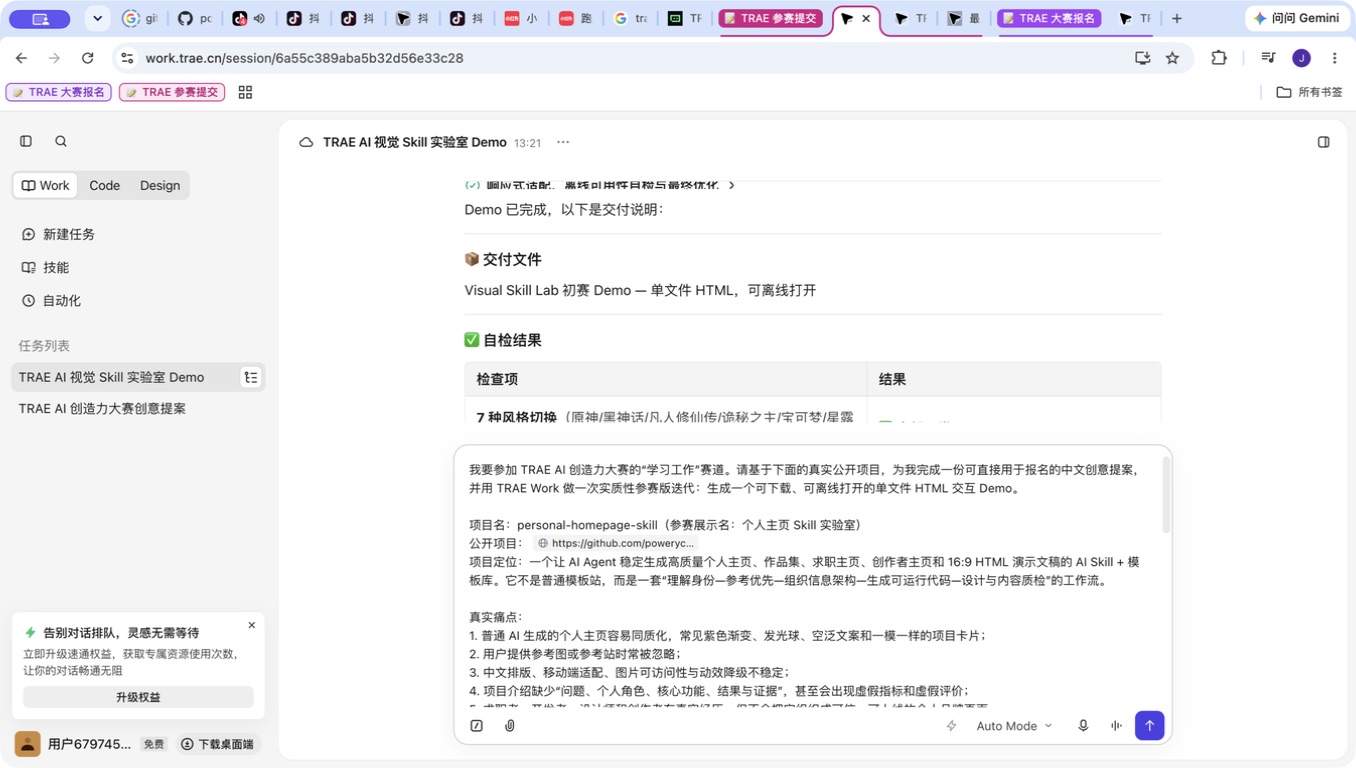Viewport: 1356px width, 768px height.
Task: Click the install app icon in address bar
Action: [1143, 58]
